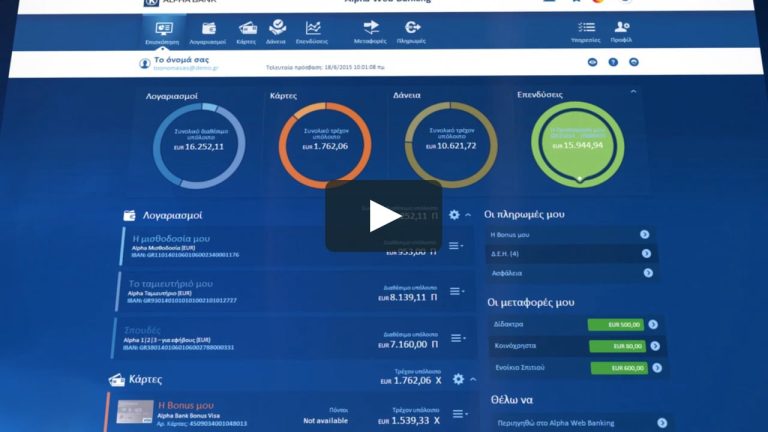Open arrow for Περιηγηθώ στο Alpha Web Banking
Image resolution: width=768 pixels, height=432 pixels.
click(662, 423)
